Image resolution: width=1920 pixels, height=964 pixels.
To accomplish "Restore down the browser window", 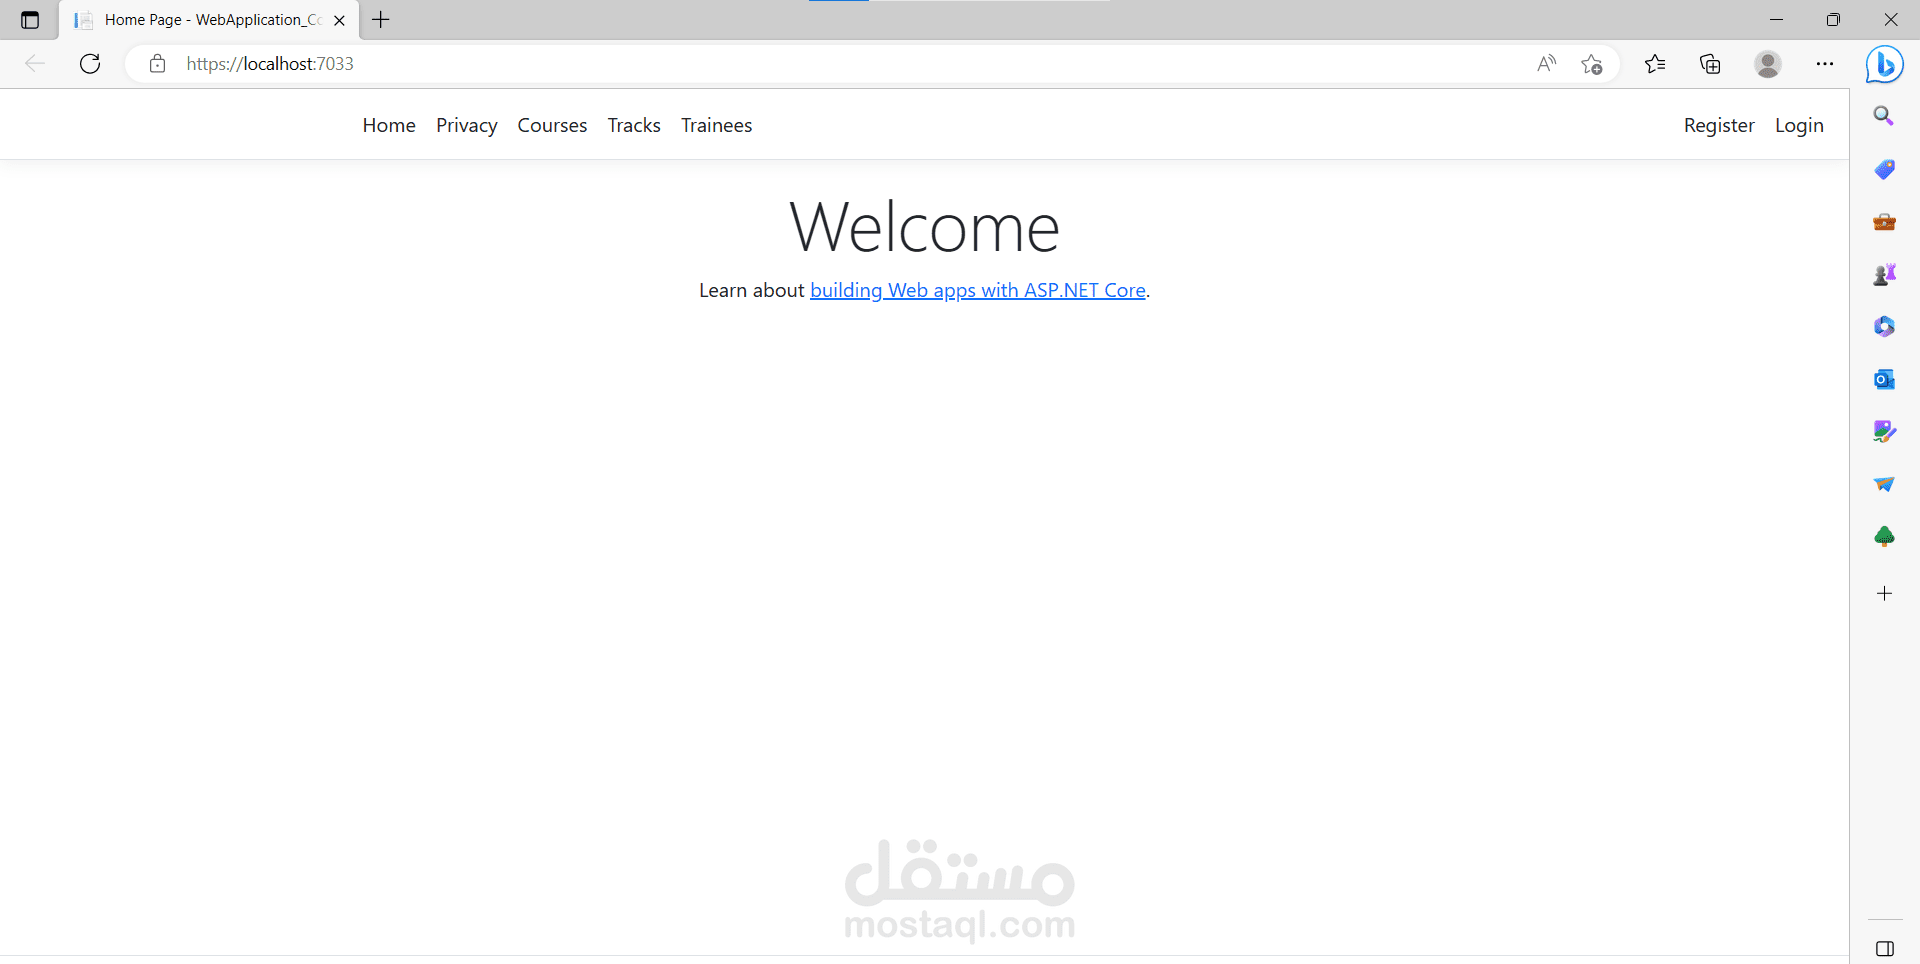I will 1833,20.
